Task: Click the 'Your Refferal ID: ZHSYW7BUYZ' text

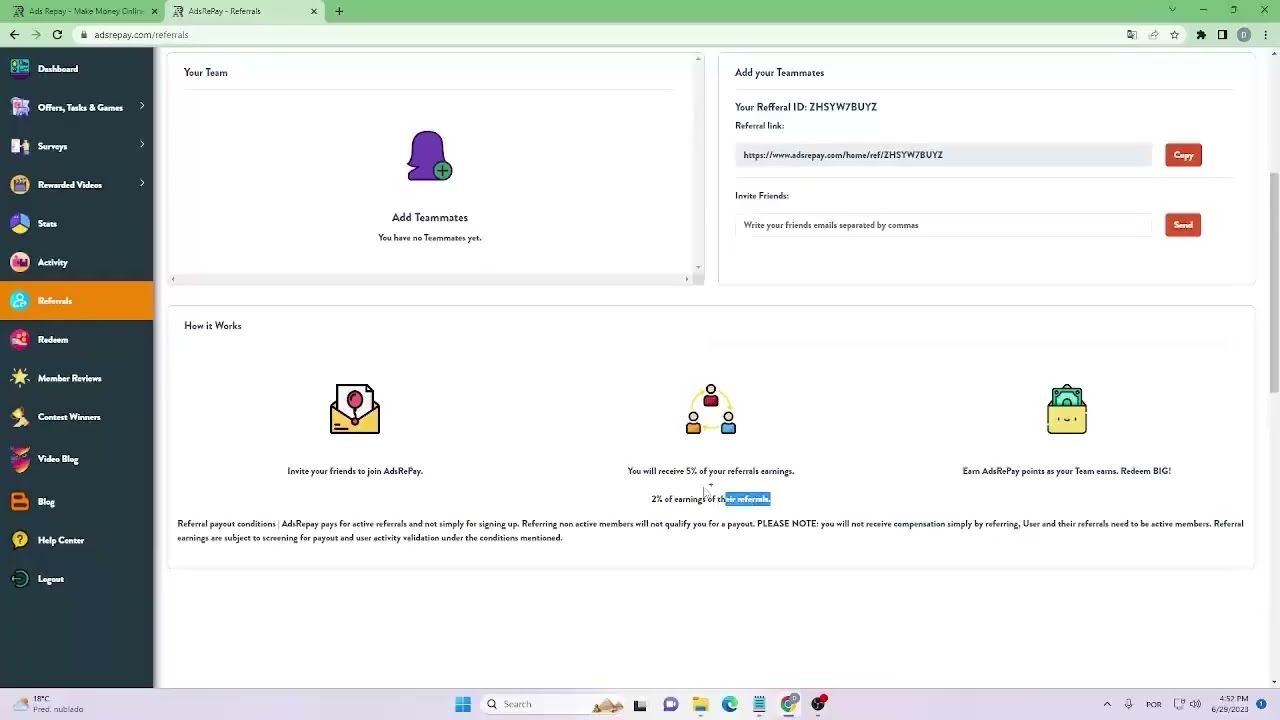Action: (806, 107)
